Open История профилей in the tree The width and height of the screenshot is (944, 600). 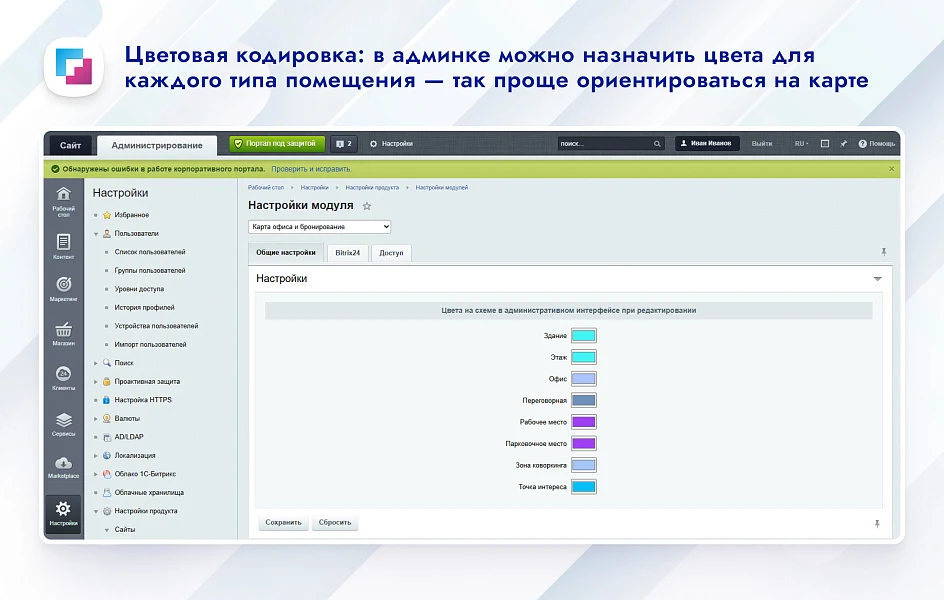point(144,308)
